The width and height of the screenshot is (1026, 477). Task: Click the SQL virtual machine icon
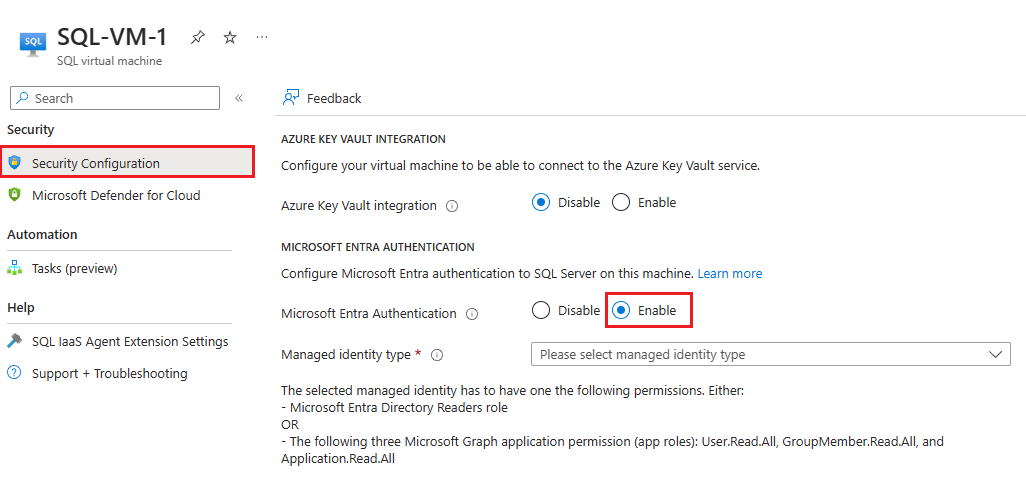[33, 42]
